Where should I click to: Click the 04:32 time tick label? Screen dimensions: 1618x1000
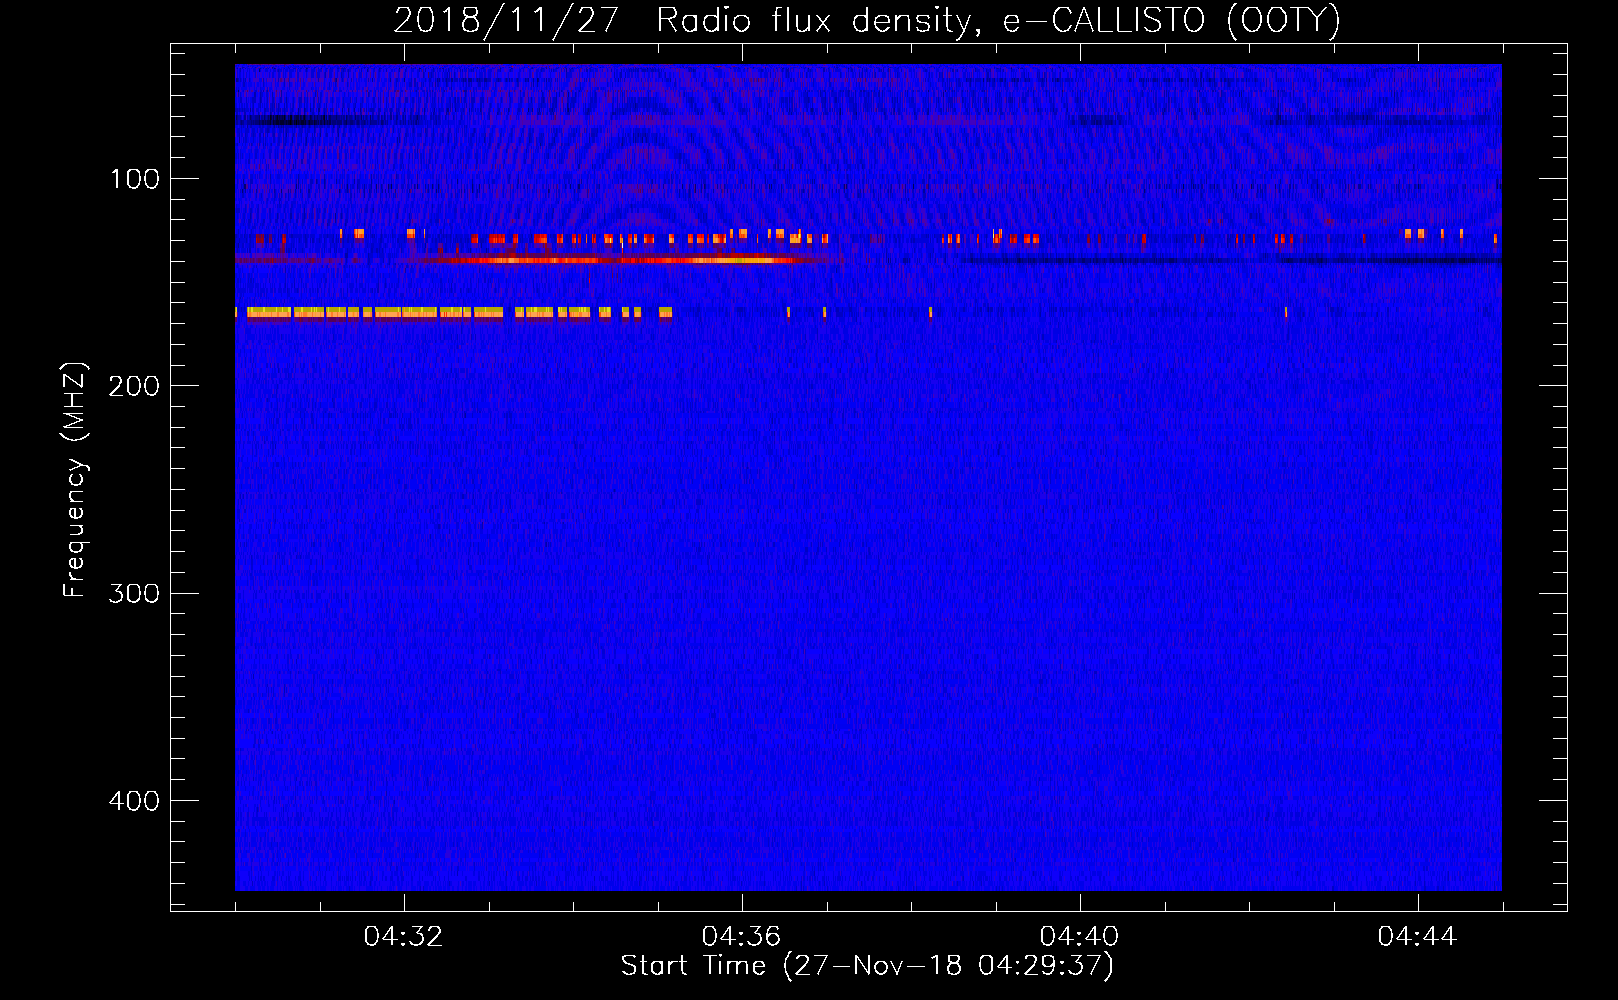click(x=404, y=936)
